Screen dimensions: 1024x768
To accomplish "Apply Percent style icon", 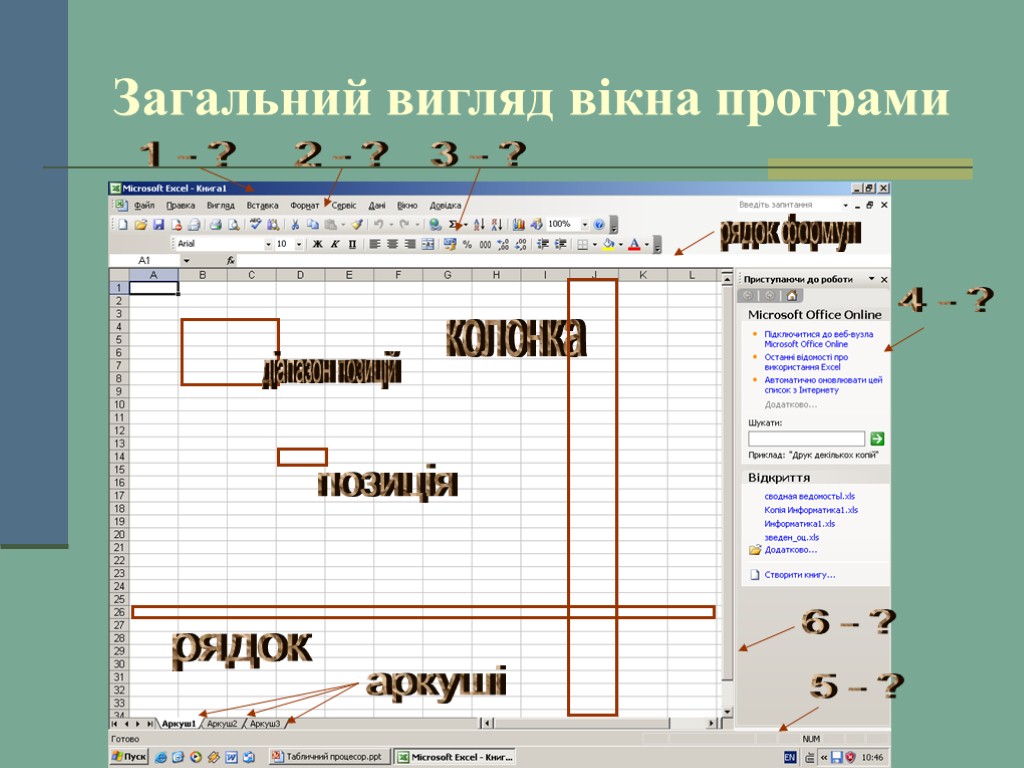I will pos(468,244).
